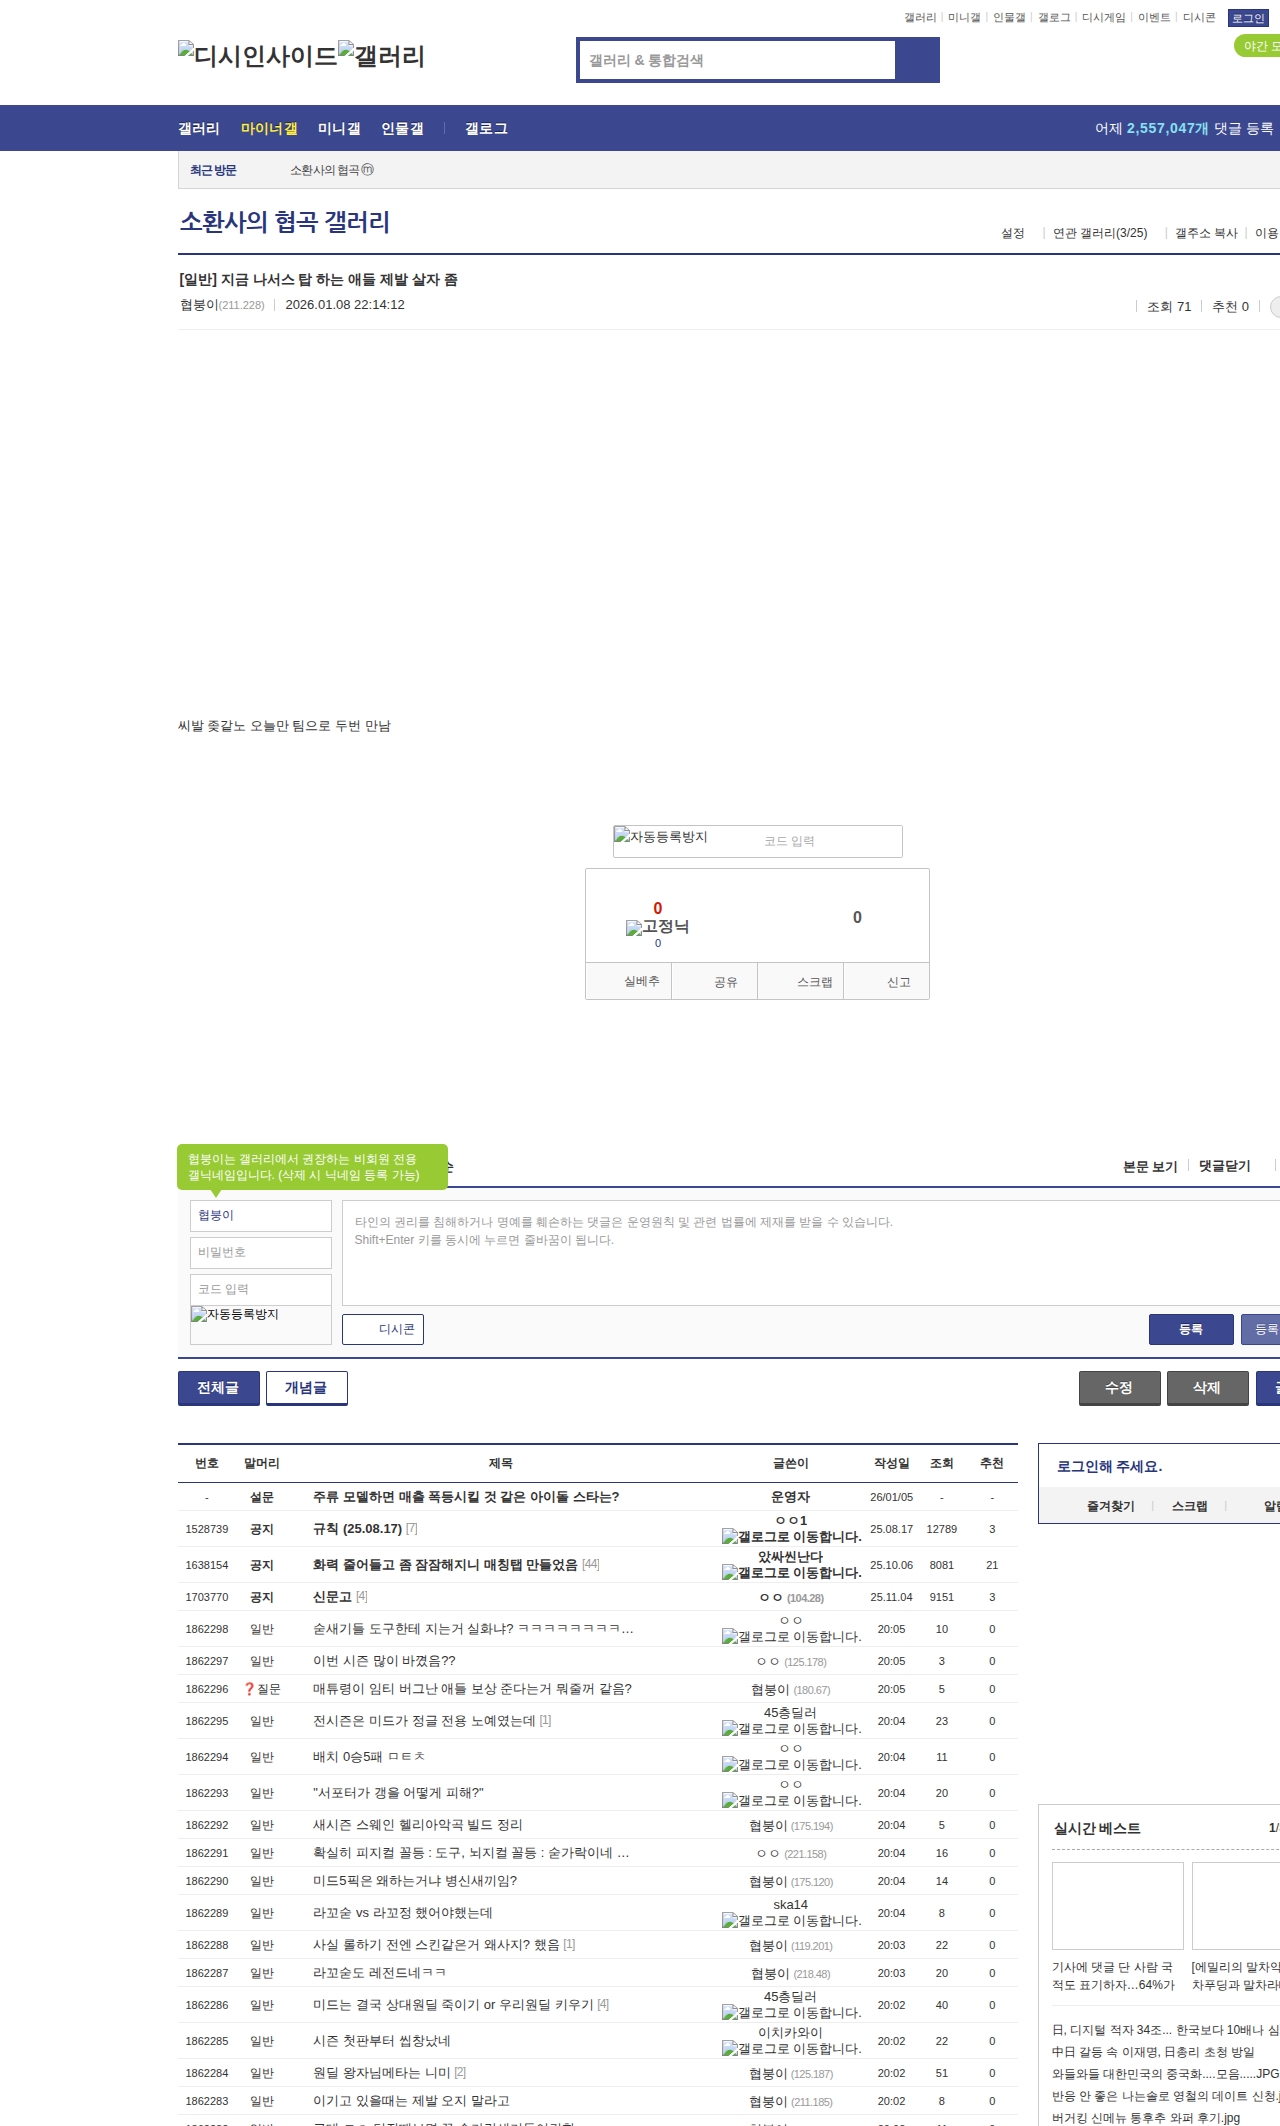Screen dimensions: 1280x2126
Task: Toggle the green 야간 모드 button
Action: [x=1257, y=46]
